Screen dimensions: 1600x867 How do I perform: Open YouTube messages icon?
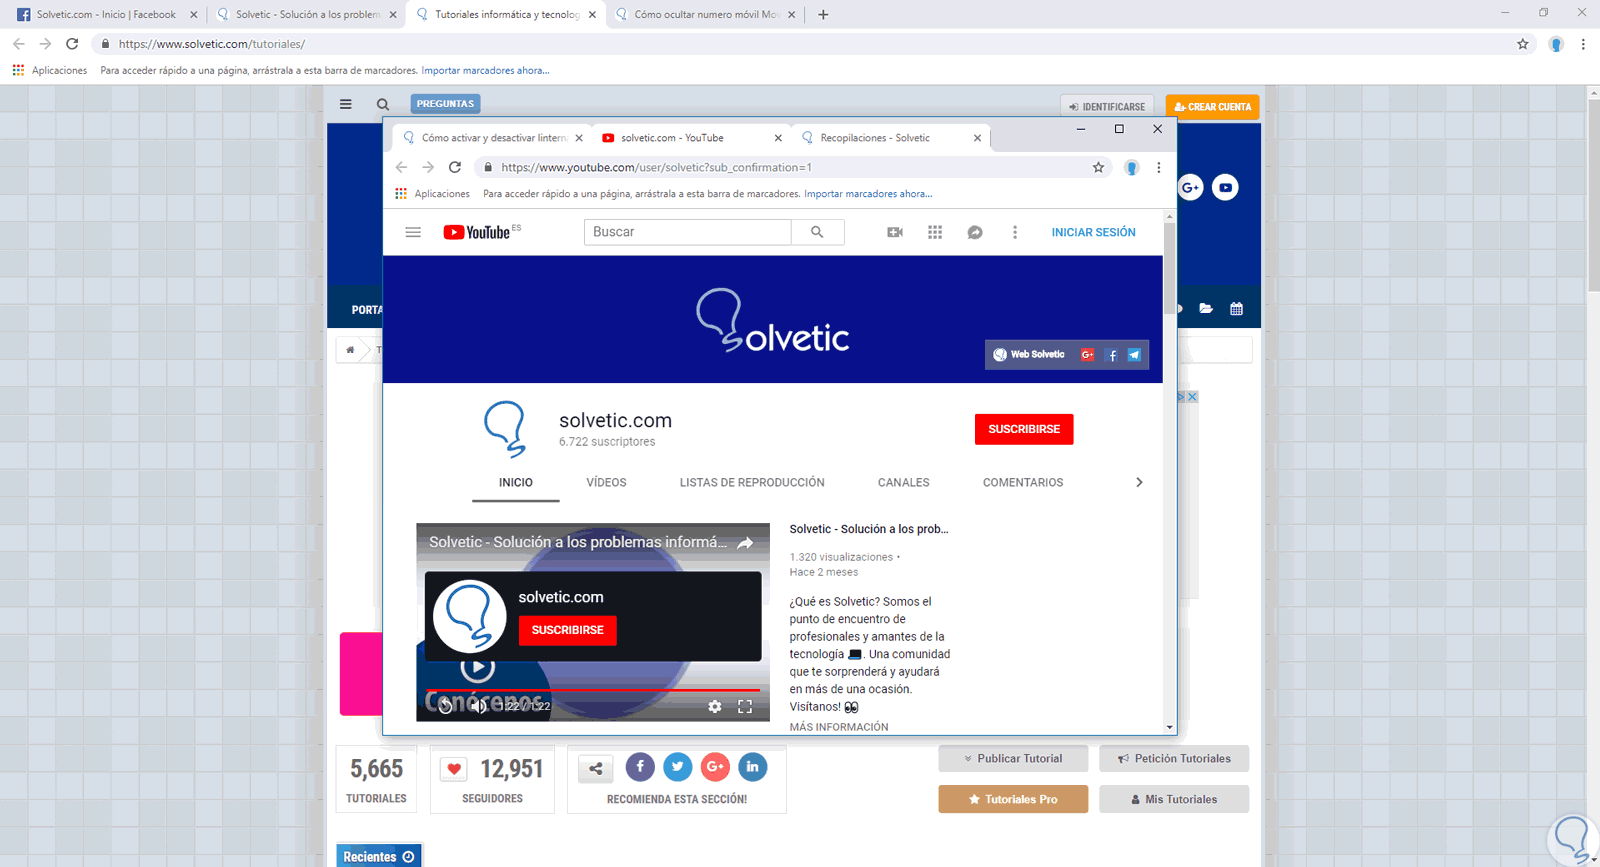point(975,232)
